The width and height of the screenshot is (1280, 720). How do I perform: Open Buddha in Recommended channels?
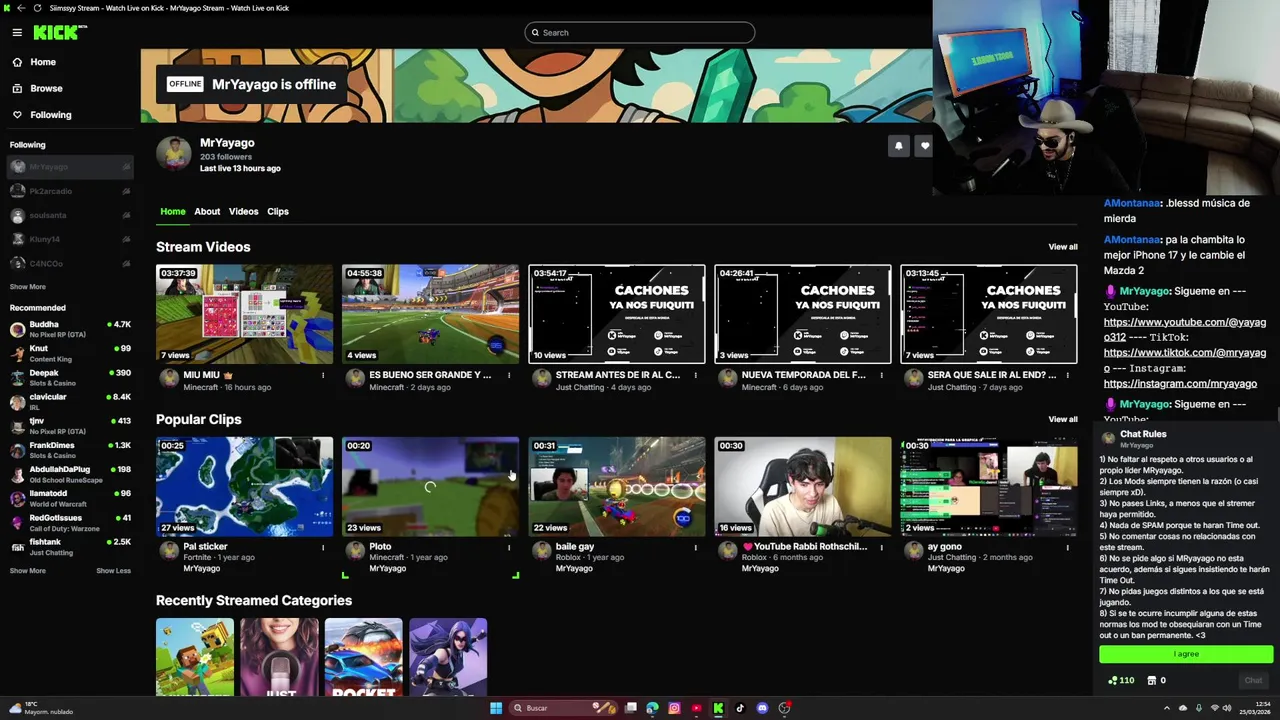(70, 329)
